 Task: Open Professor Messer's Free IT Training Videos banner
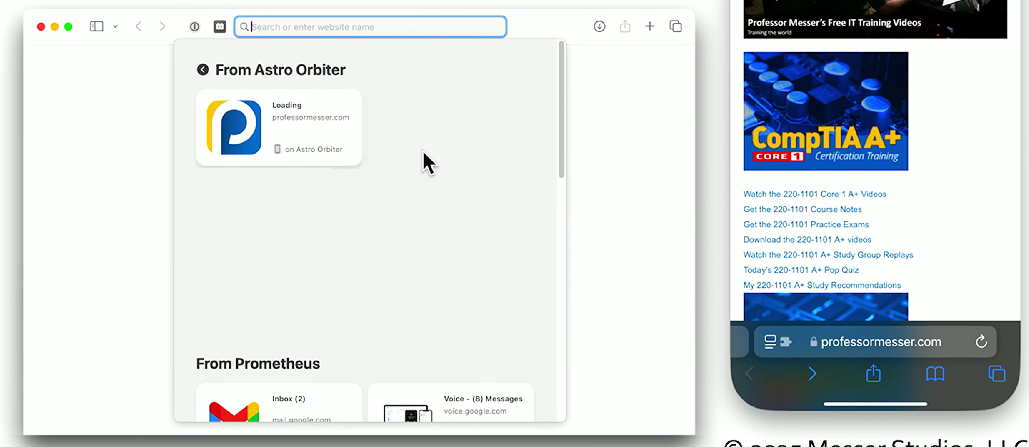875,19
